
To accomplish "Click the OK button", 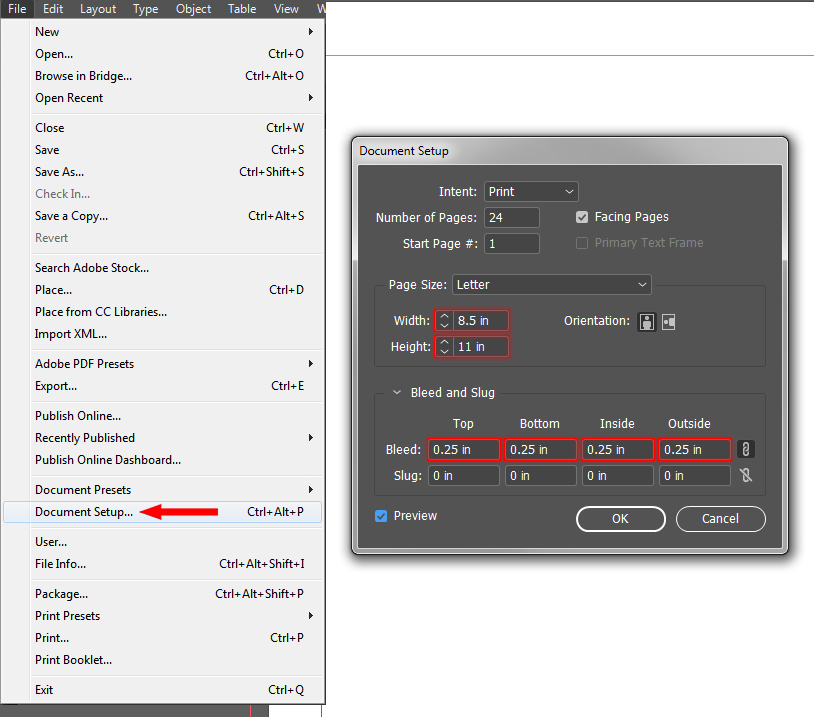I will click(620, 519).
